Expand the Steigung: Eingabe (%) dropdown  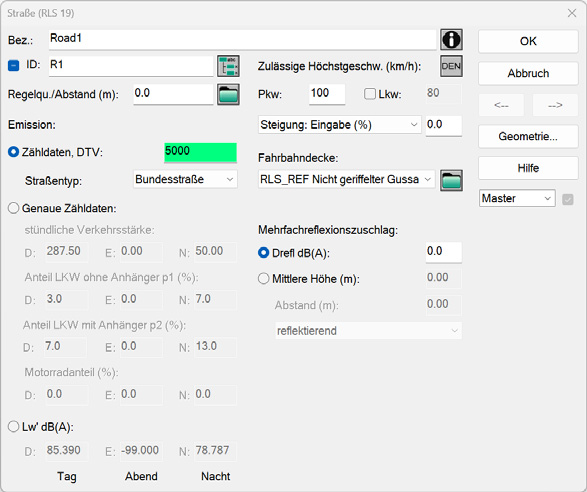(x=340, y=125)
